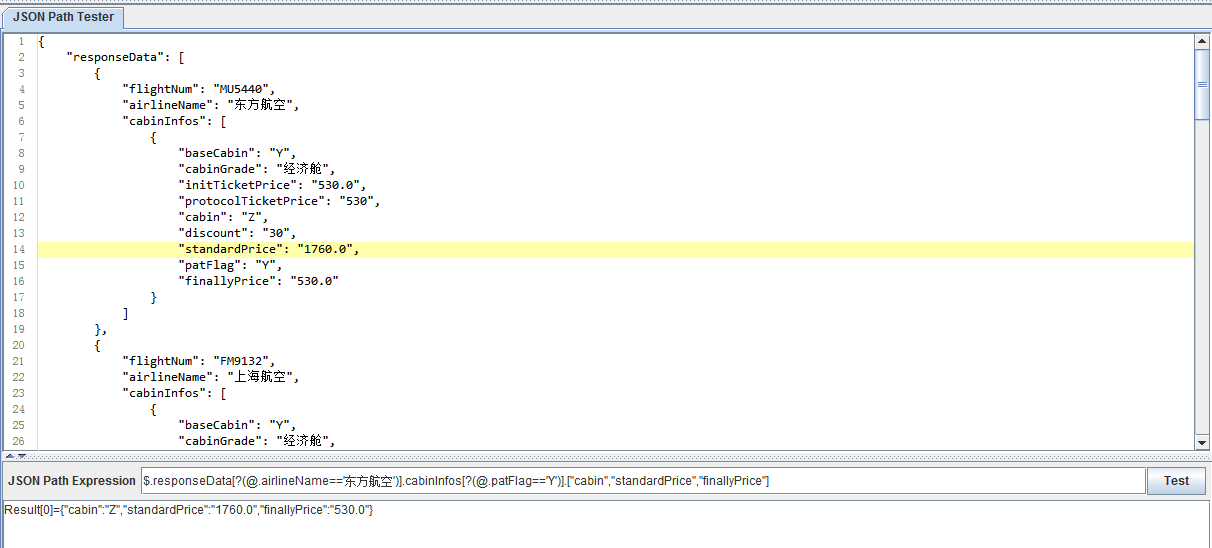Click "cabinInfos": [ on line 23
Screen dimensions: 1212x548
(175, 393)
